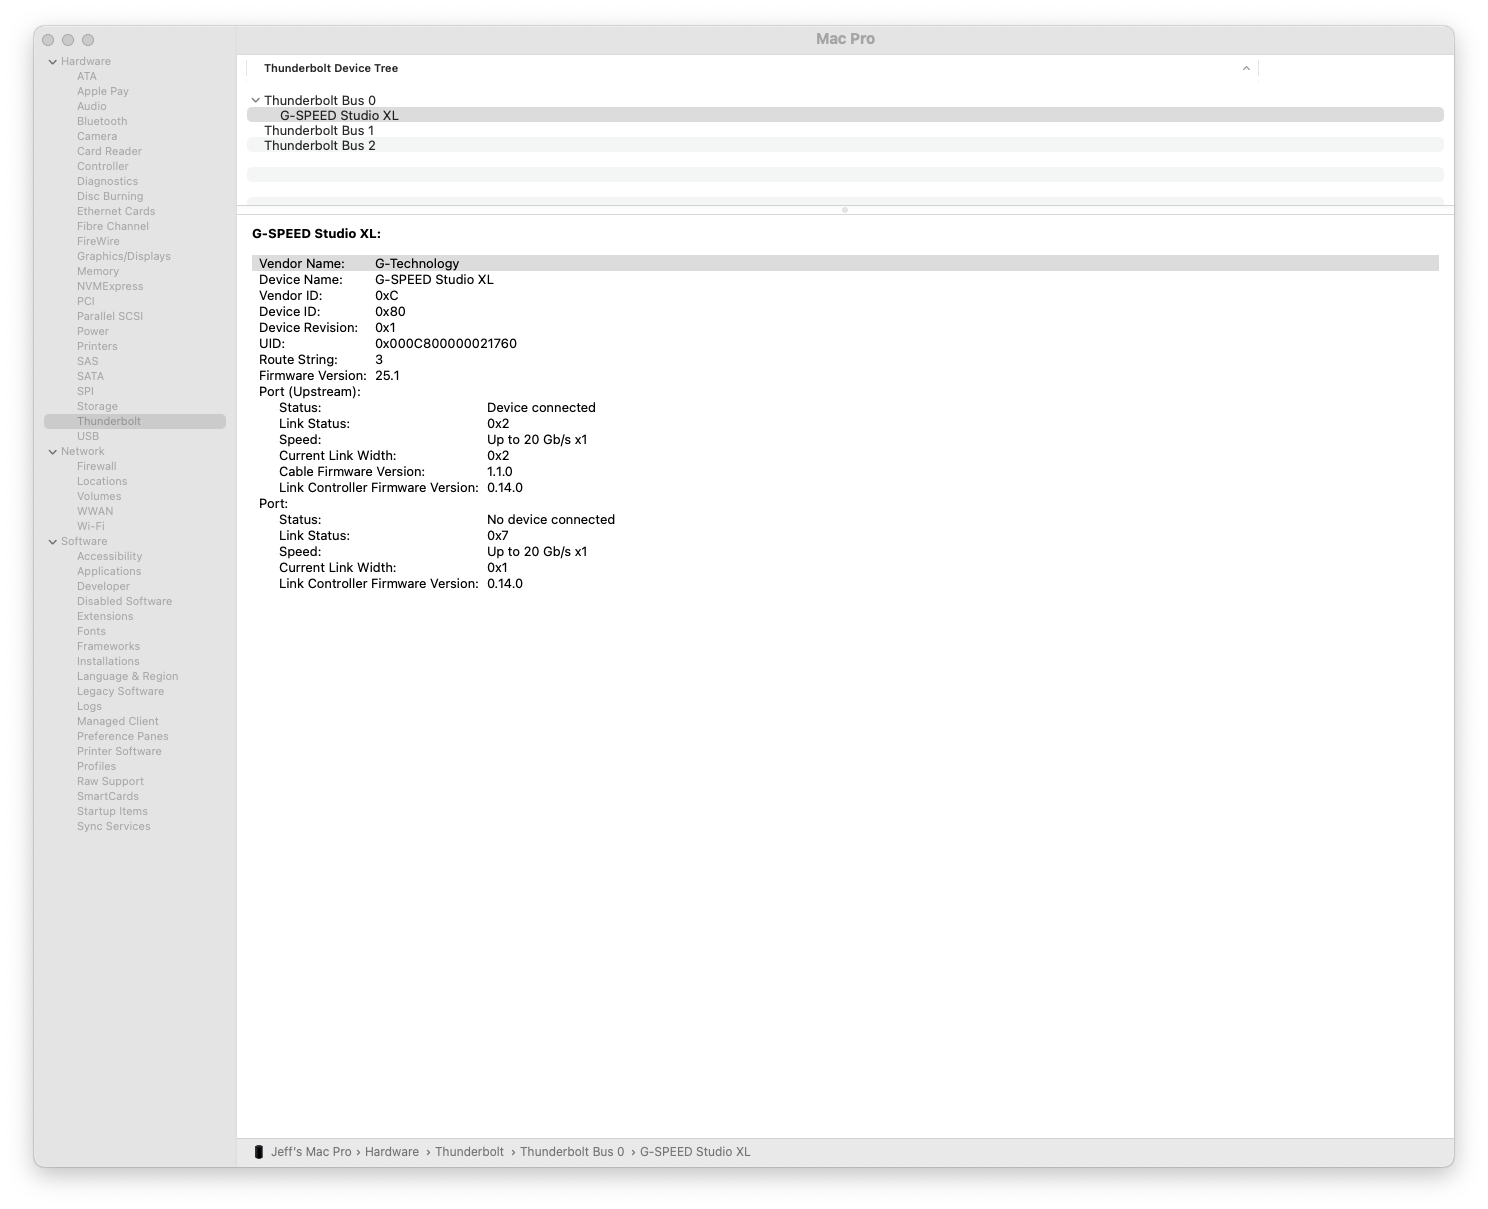Select Frameworks under Software
The height and width of the screenshot is (1209, 1488).
(x=108, y=646)
